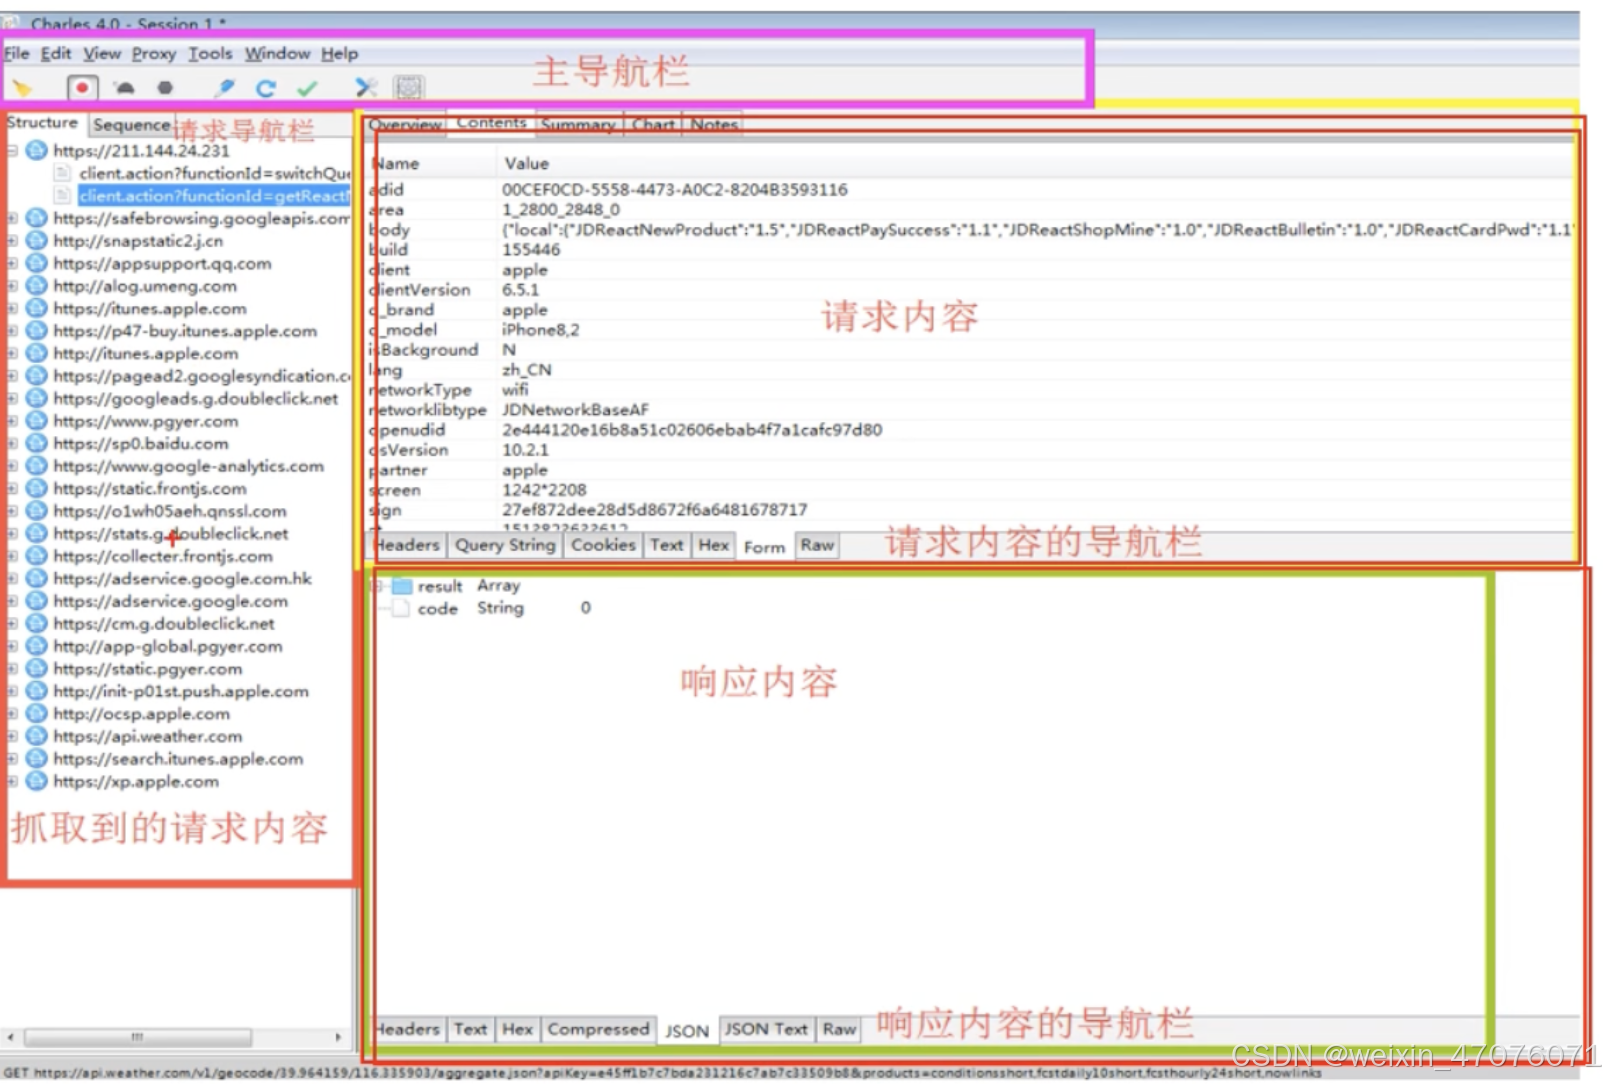Expand the https://safebrowsing.googleapis.com node
Image resolution: width=1606 pixels, height=1084 pixels.
click(x=13, y=218)
